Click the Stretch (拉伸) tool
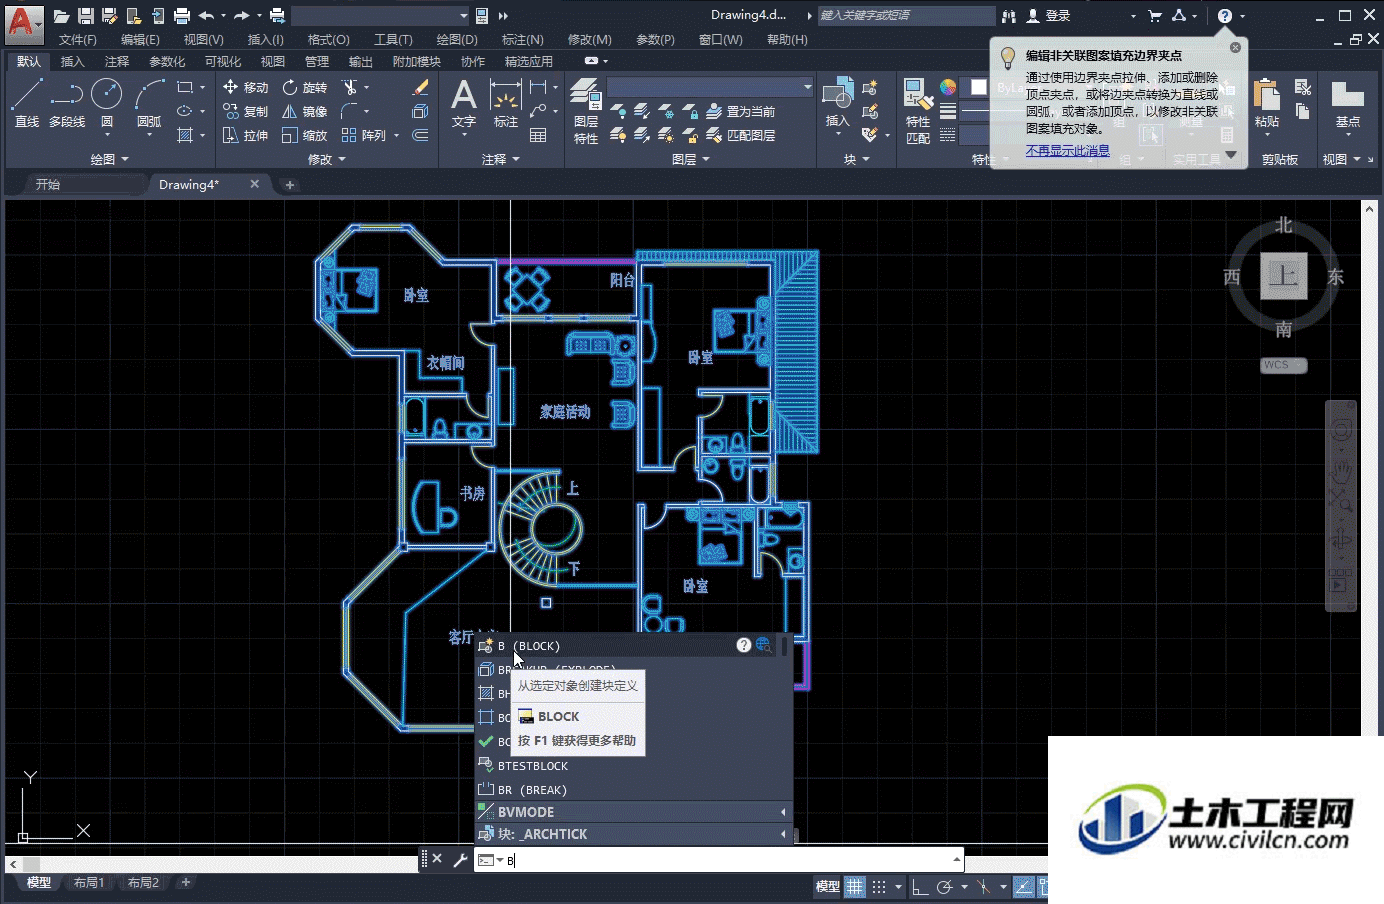1384x904 pixels. (x=245, y=135)
